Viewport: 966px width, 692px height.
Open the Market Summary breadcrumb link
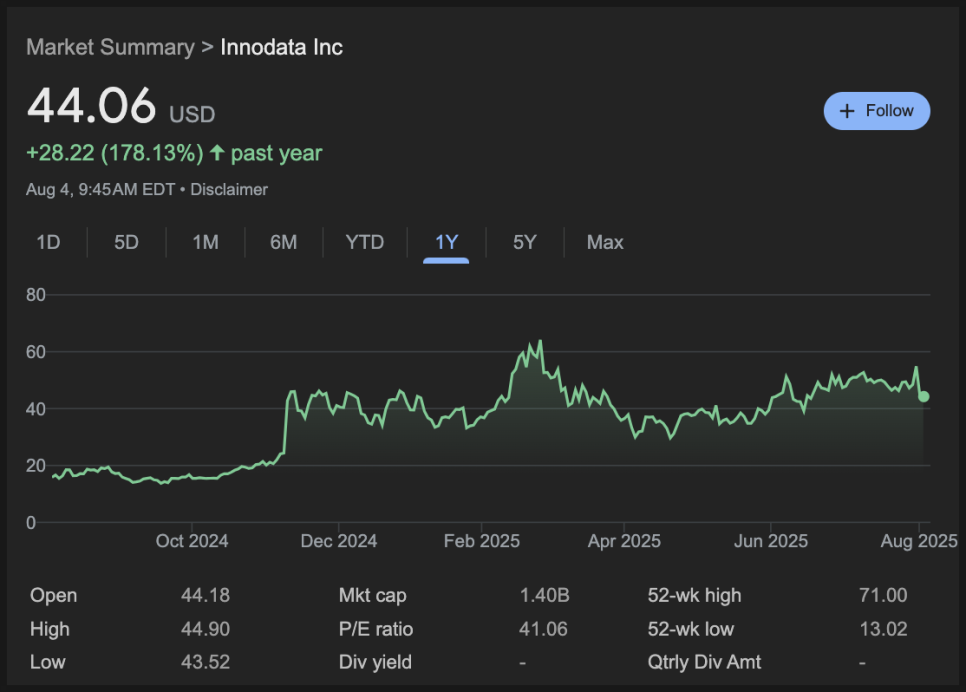click(x=110, y=47)
